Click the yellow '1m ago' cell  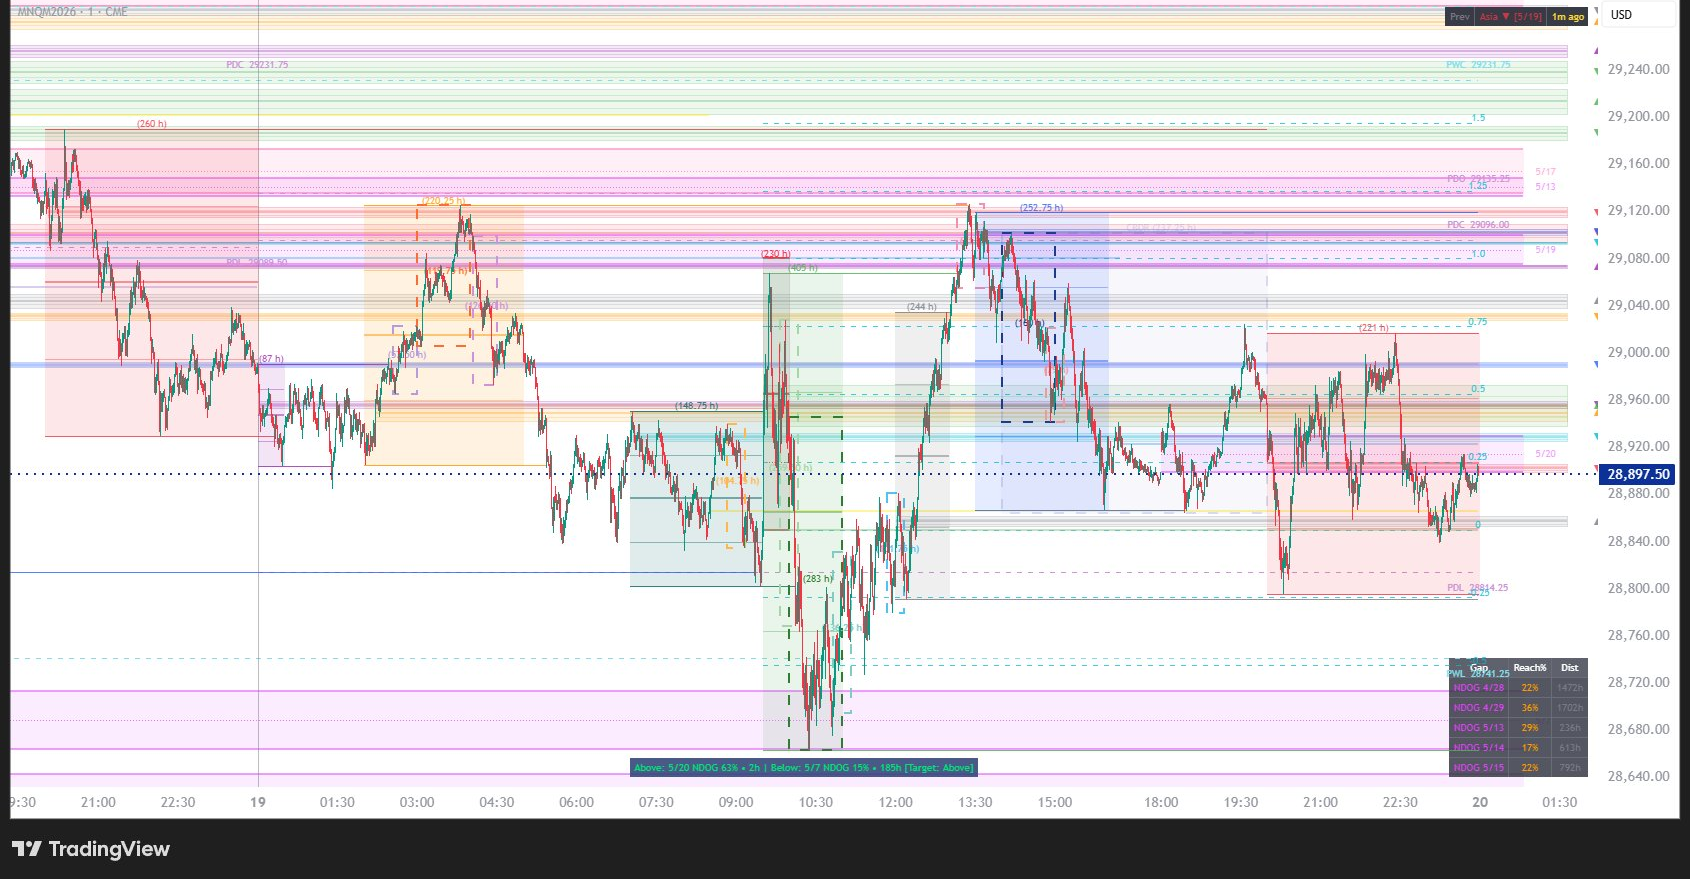pyautogui.click(x=1568, y=17)
